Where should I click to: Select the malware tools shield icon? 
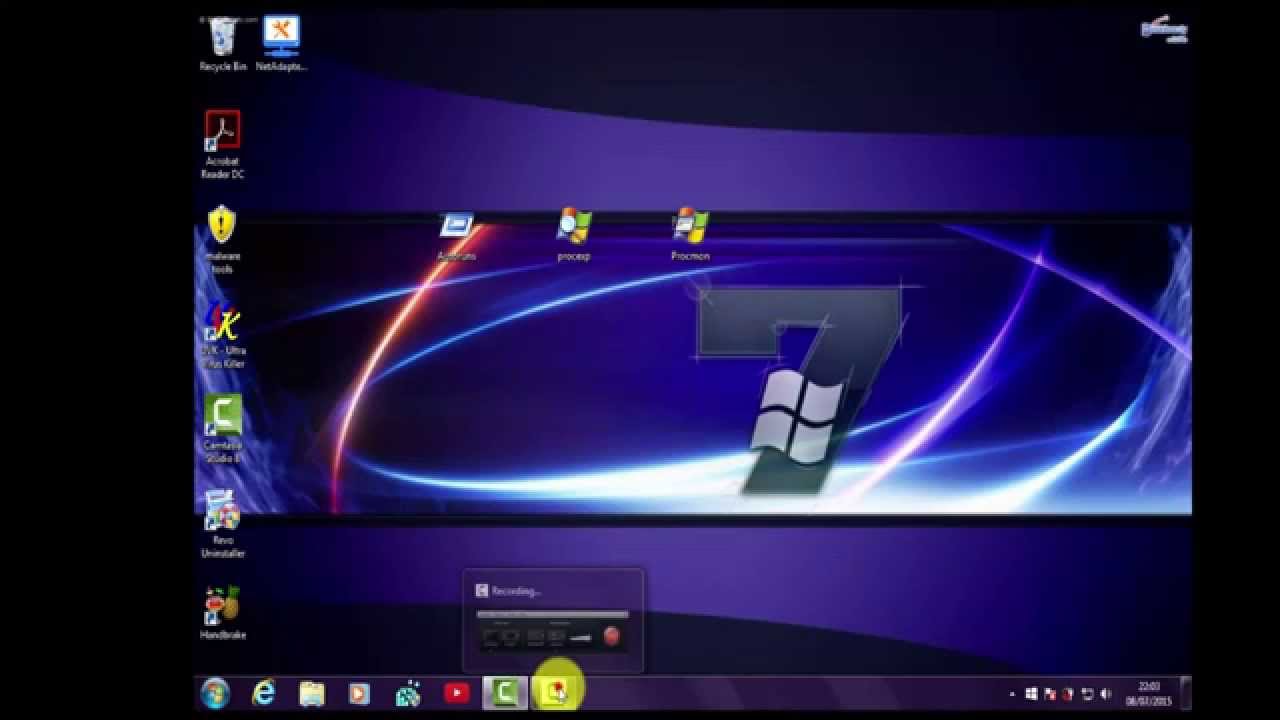pyautogui.click(x=222, y=240)
